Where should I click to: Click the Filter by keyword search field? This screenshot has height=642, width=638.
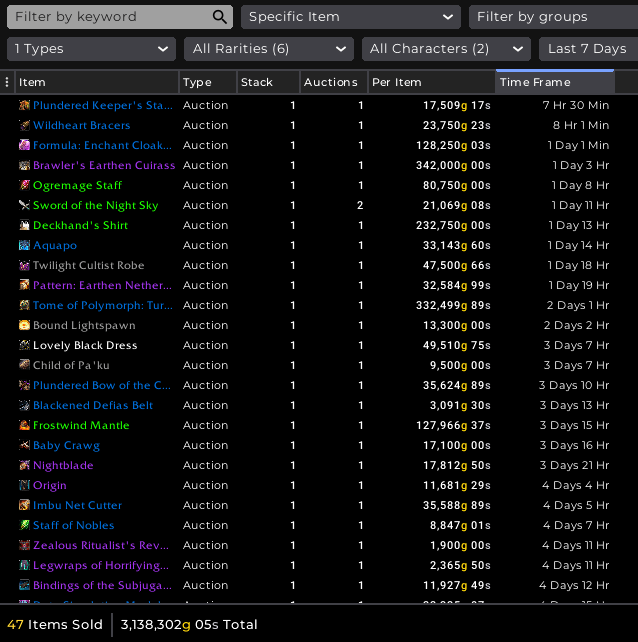tap(110, 17)
